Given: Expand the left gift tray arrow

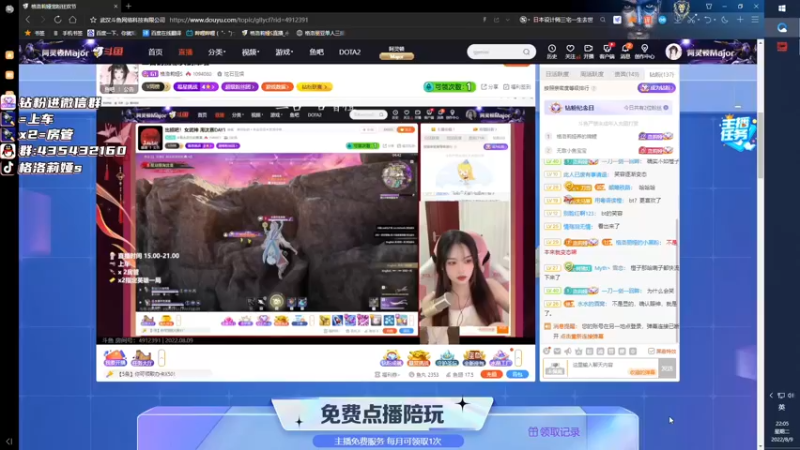Looking at the screenshot, I should pos(161,358).
